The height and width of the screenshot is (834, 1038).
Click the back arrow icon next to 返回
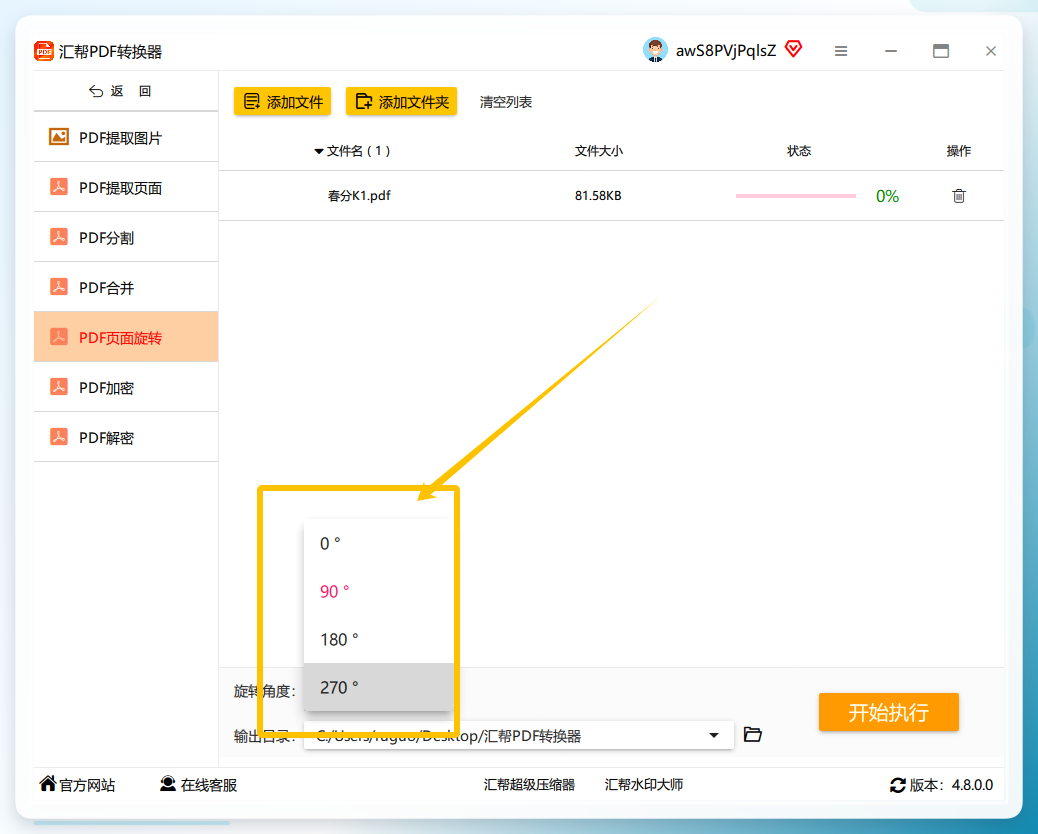[96, 91]
